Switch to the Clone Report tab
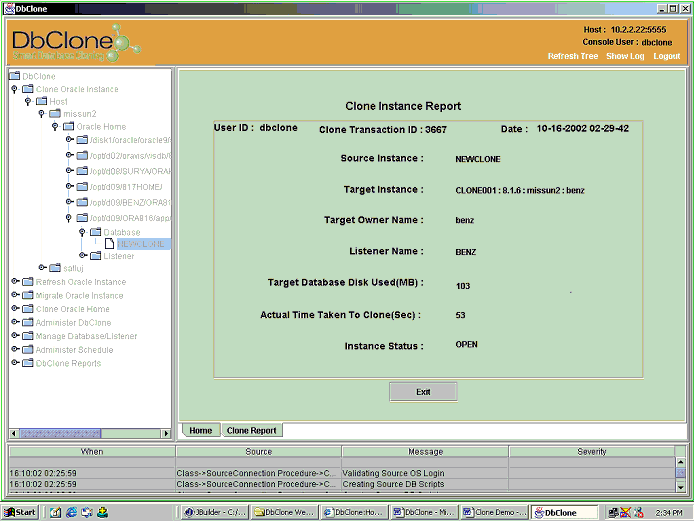694x521 pixels. pyautogui.click(x=251, y=430)
